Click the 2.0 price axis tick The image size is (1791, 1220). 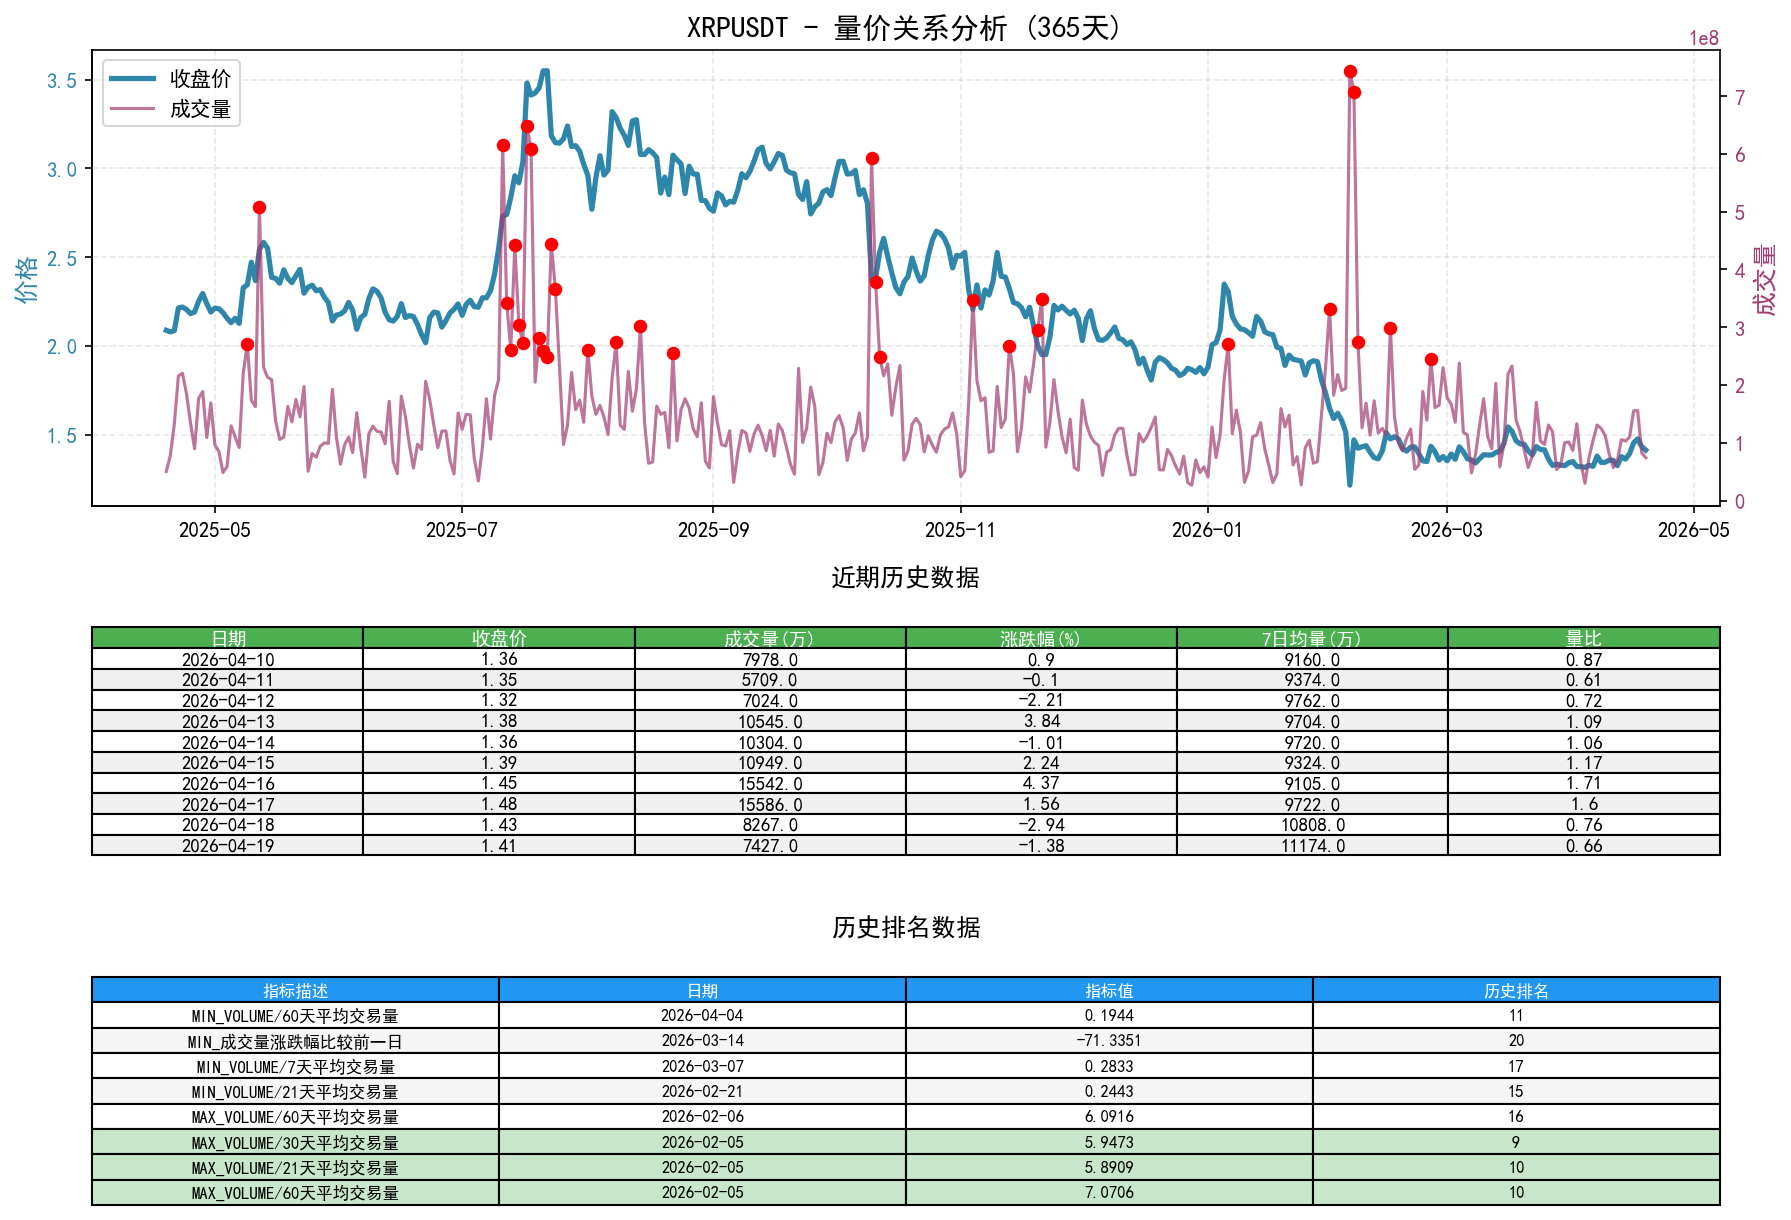coord(62,347)
